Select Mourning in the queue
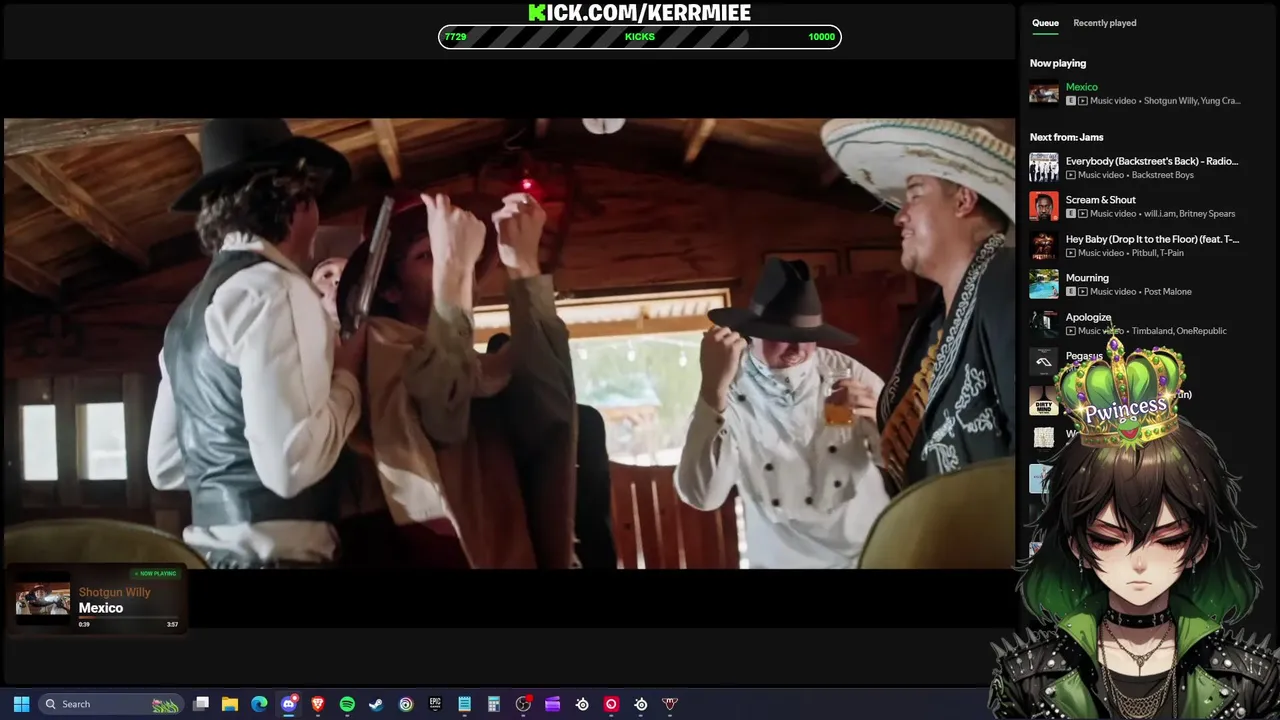The image size is (1280, 720). pyautogui.click(x=1087, y=278)
